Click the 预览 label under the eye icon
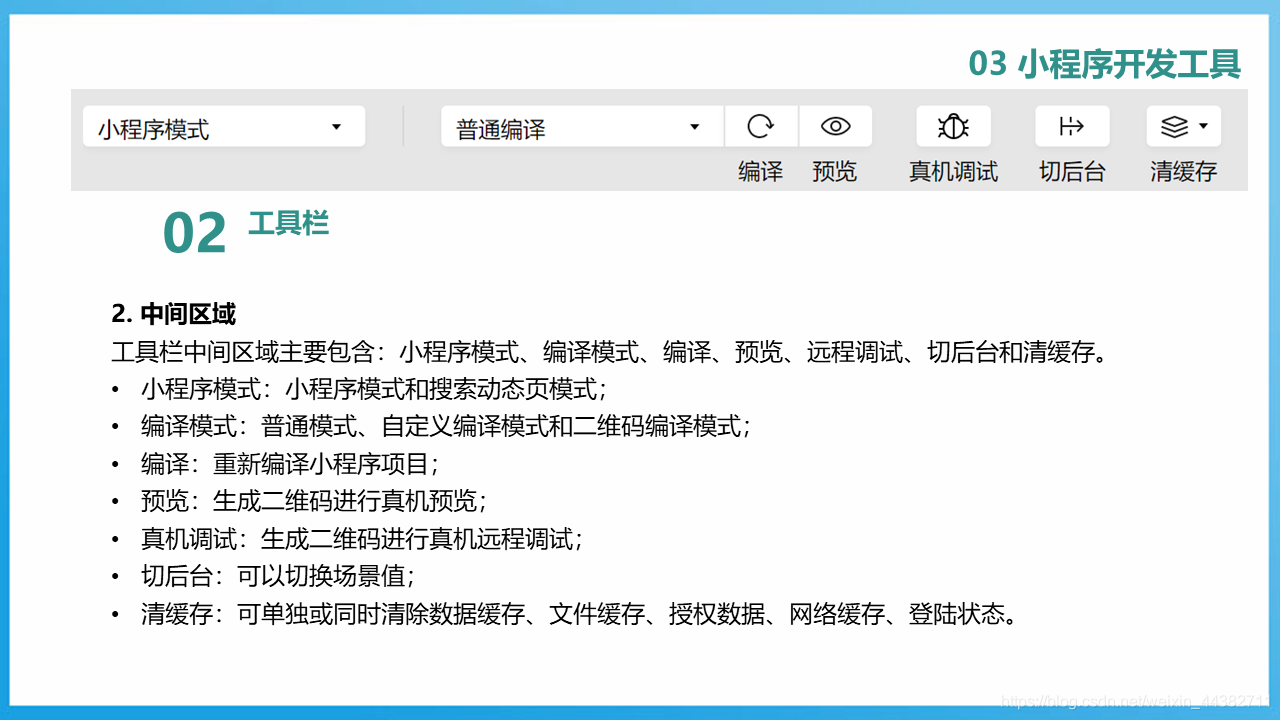The image size is (1280, 720). 835,171
